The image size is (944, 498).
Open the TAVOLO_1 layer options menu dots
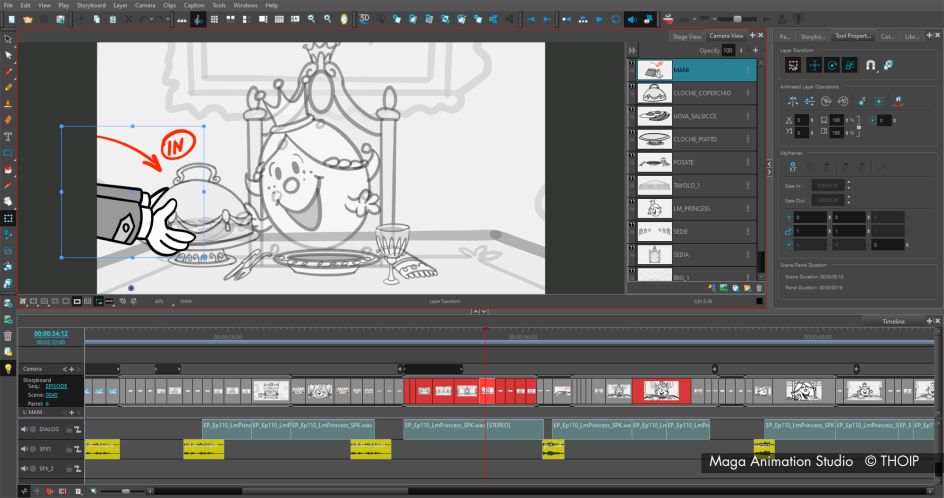[x=748, y=185]
